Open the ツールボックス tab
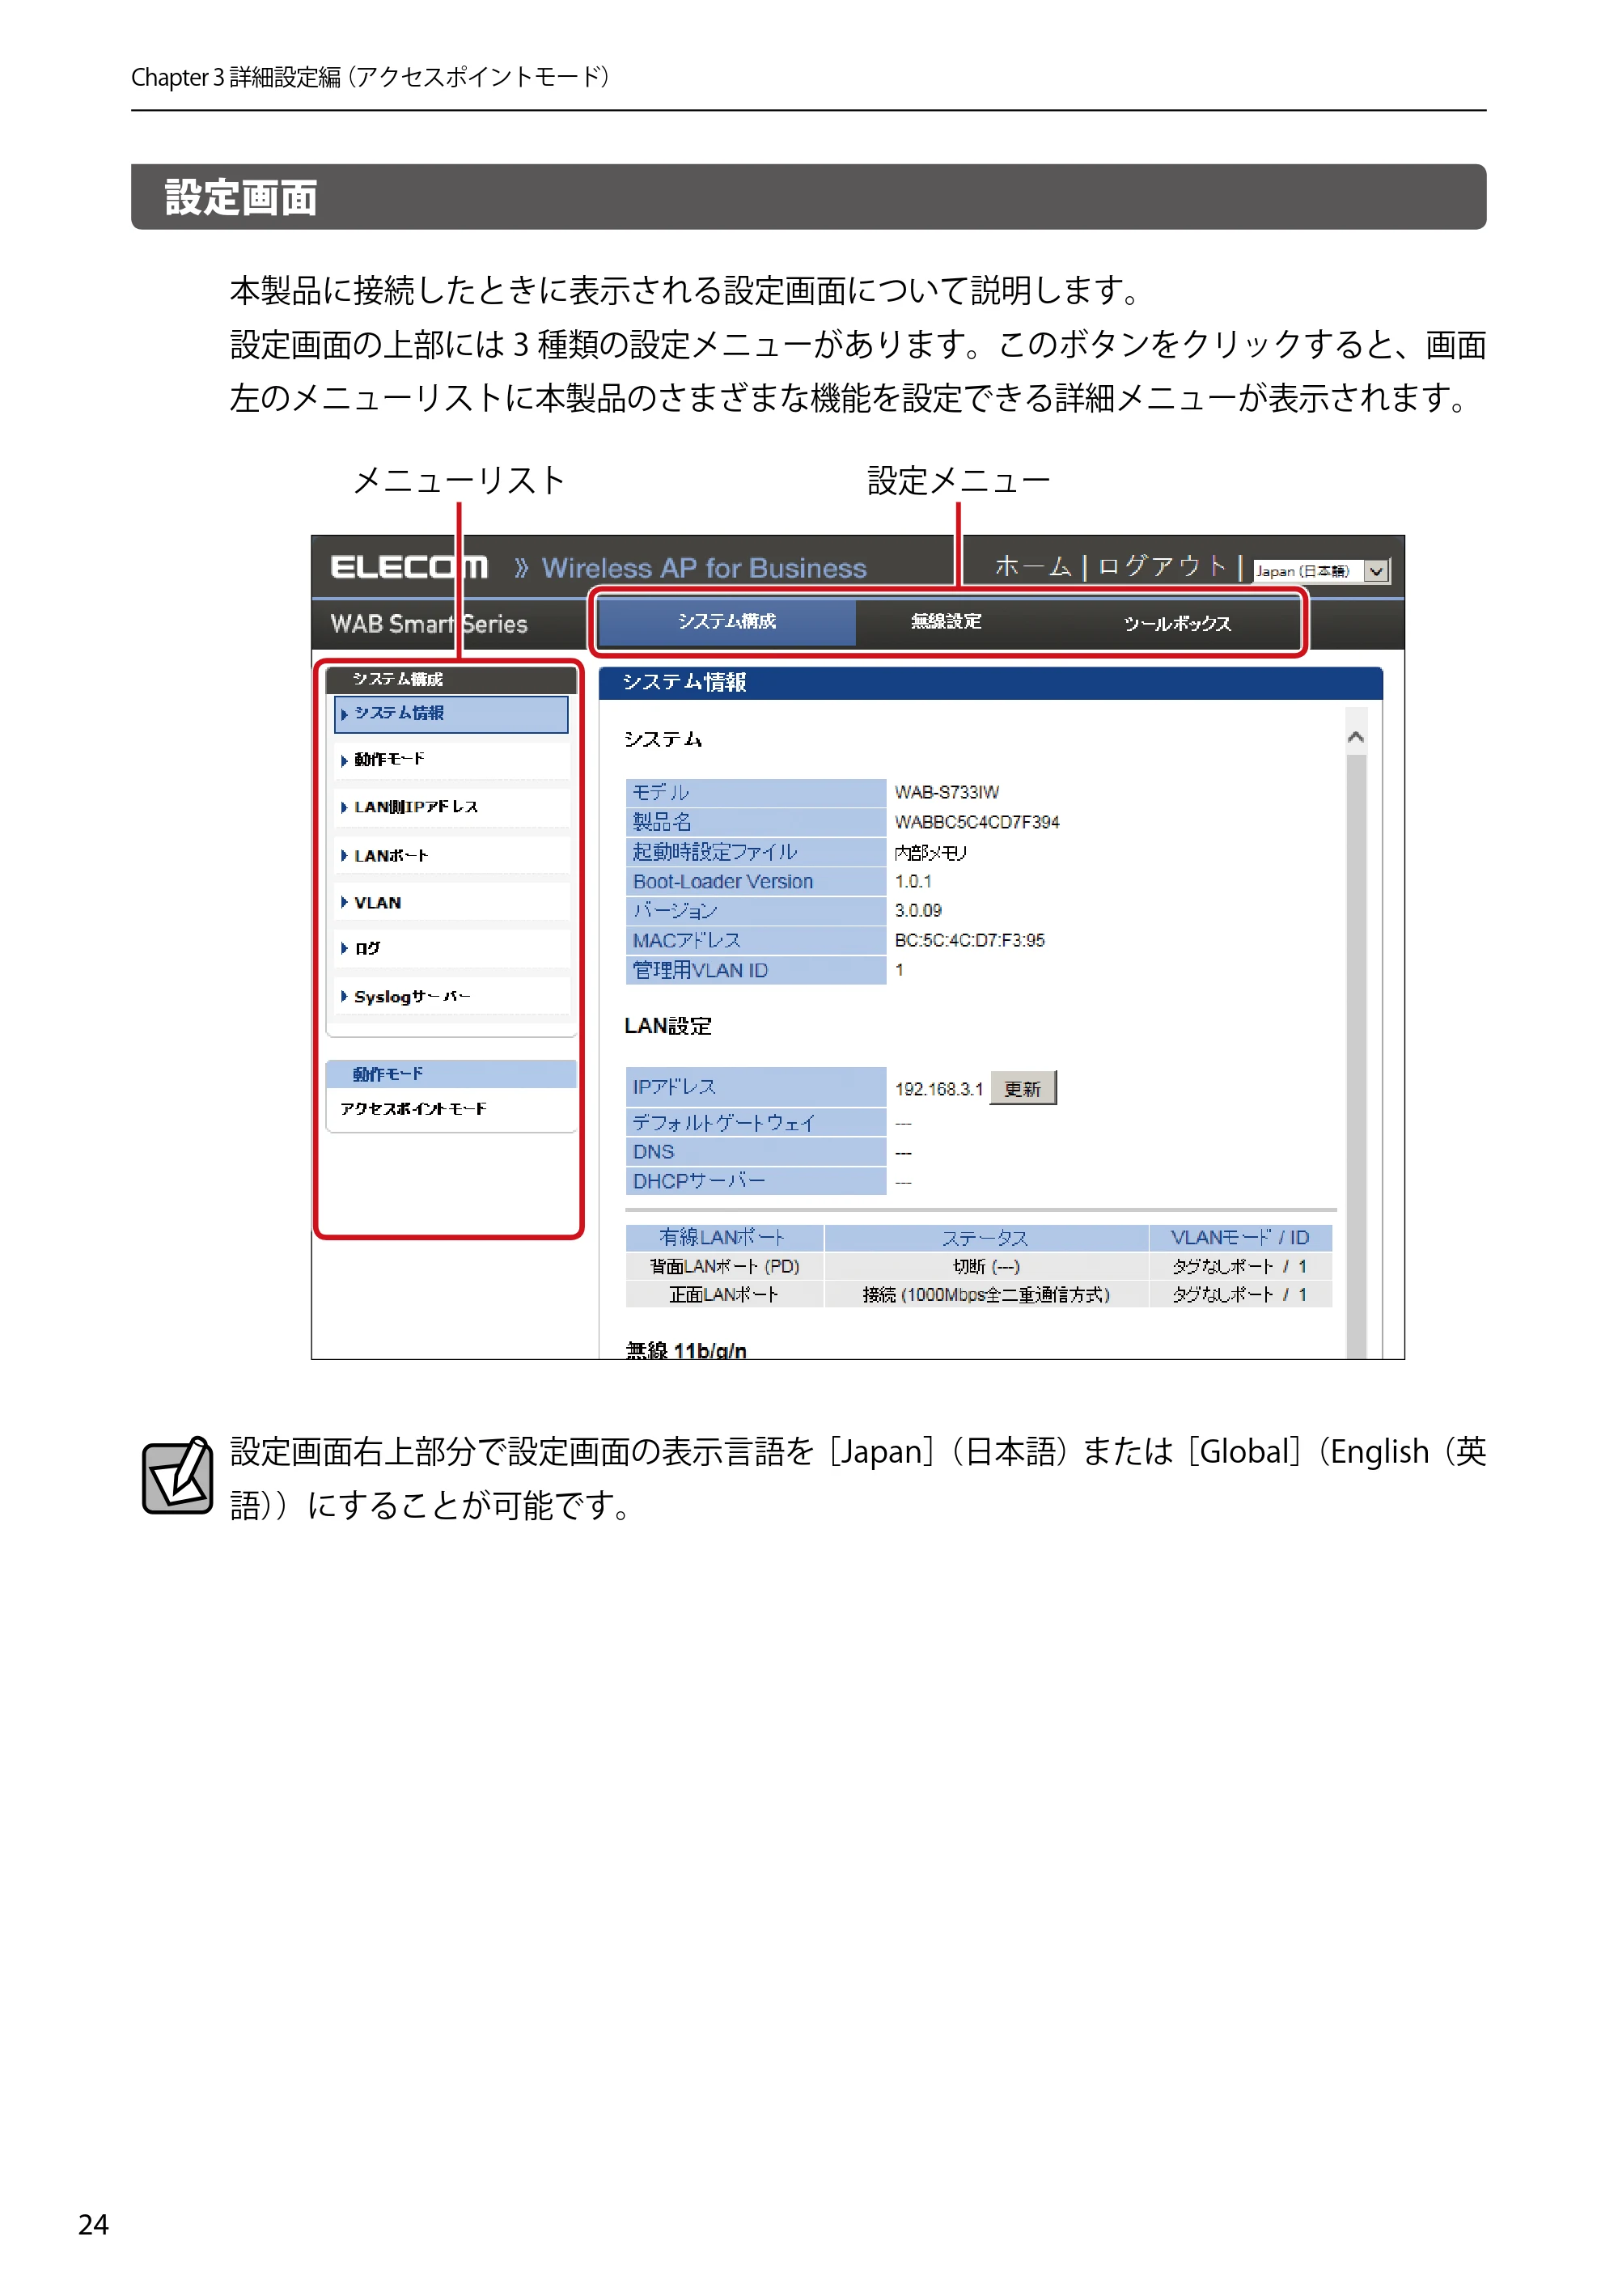 pos(1177,623)
